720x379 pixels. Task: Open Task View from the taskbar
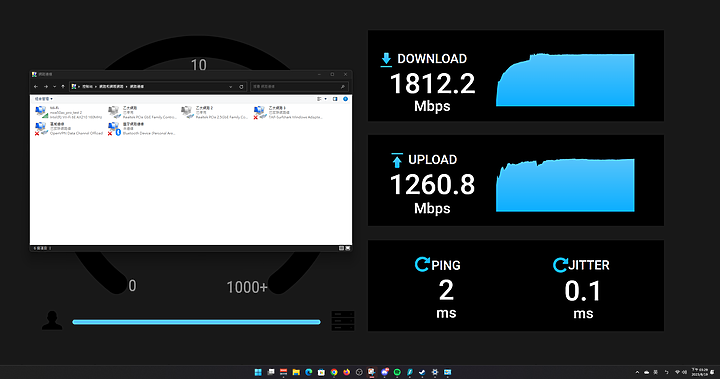pyautogui.click(x=271, y=372)
